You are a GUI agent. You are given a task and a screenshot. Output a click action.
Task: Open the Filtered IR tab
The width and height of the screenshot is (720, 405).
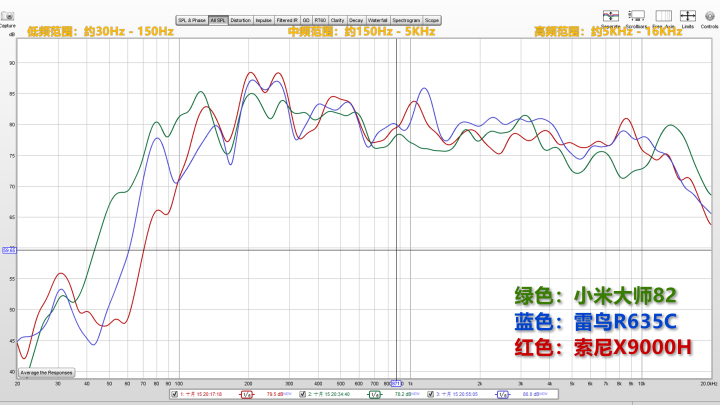click(287, 20)
